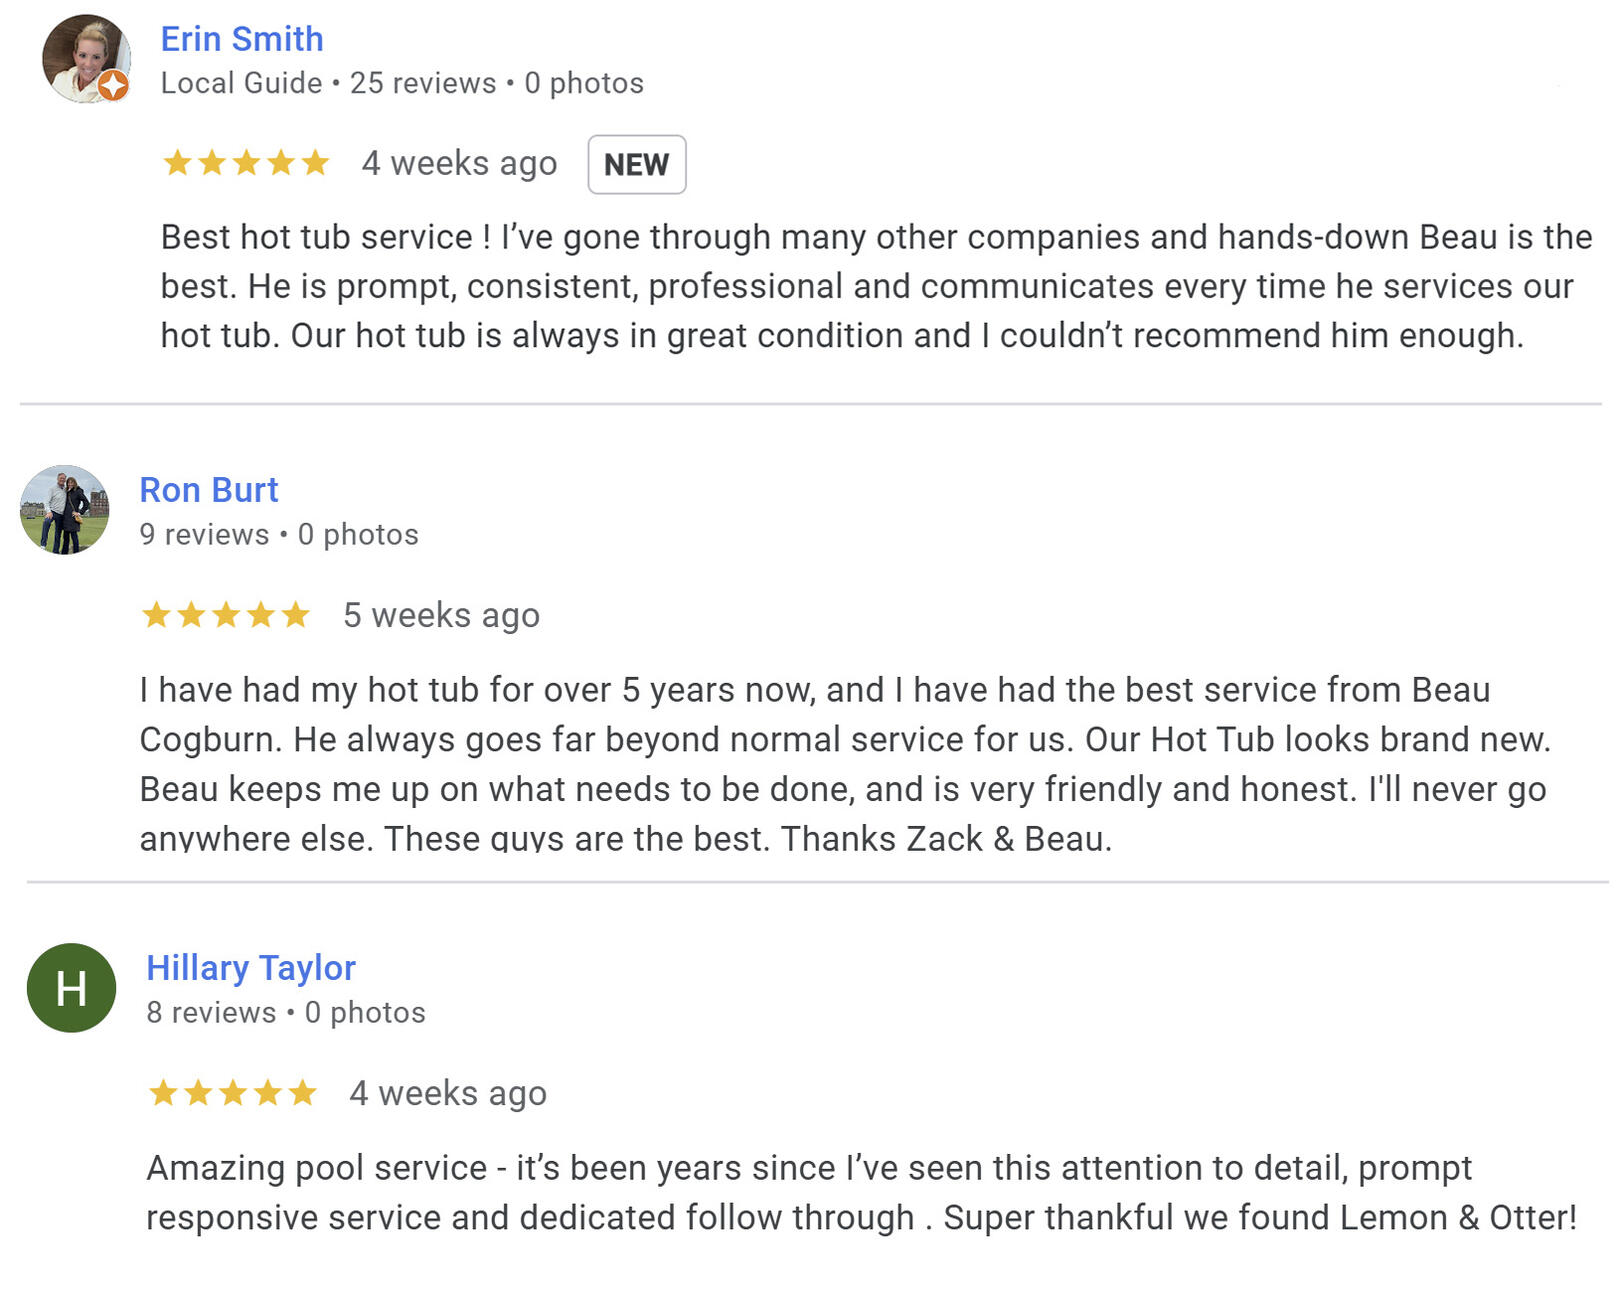
Task: Click the '4 weeks ago' timestamp beside the NEW badge
Action: point(459,163)
